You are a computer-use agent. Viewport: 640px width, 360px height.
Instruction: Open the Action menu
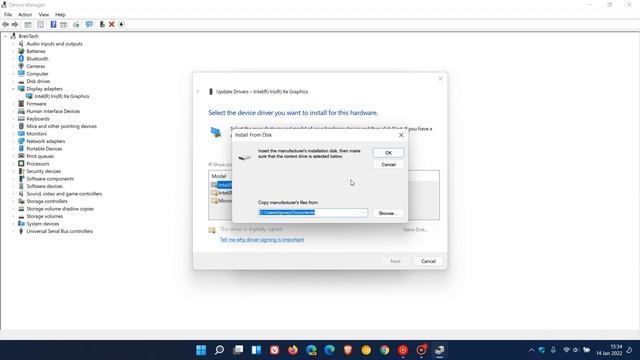[25, 14]
